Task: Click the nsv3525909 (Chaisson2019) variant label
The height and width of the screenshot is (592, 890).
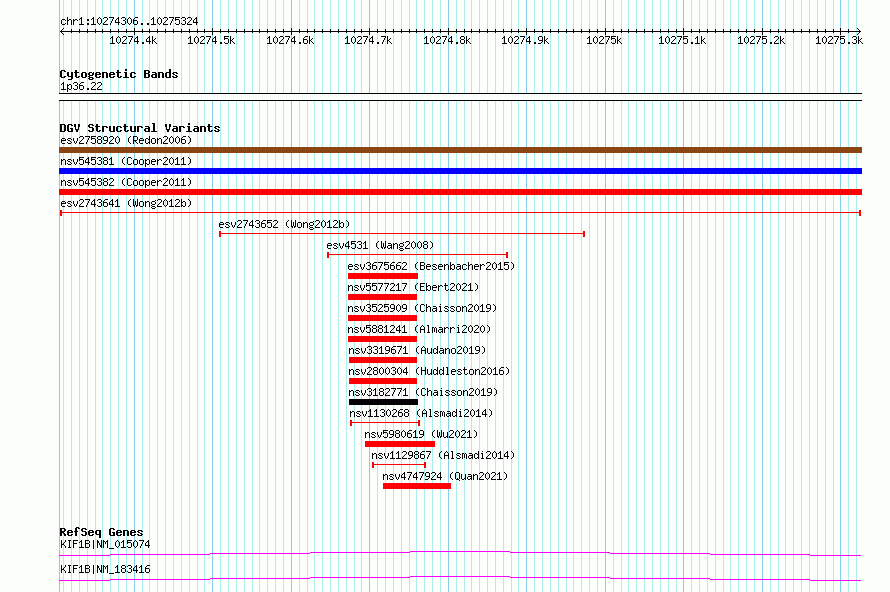Action: coord(422,308)
